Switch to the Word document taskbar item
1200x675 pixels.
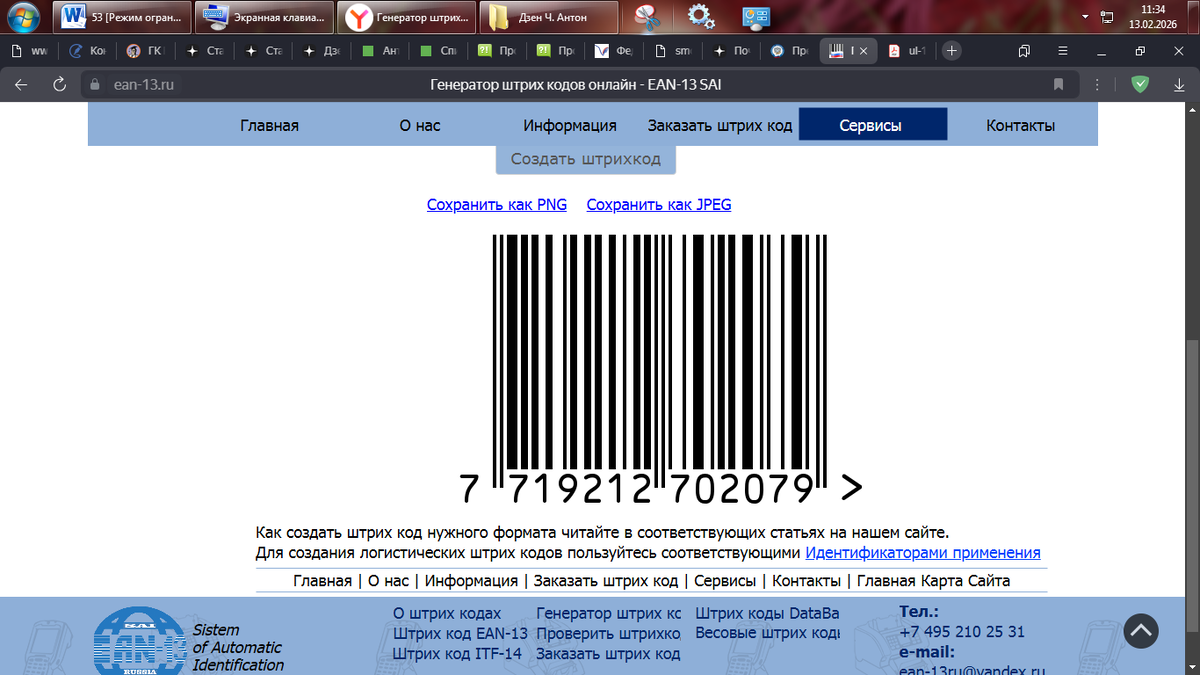[122, 17]
